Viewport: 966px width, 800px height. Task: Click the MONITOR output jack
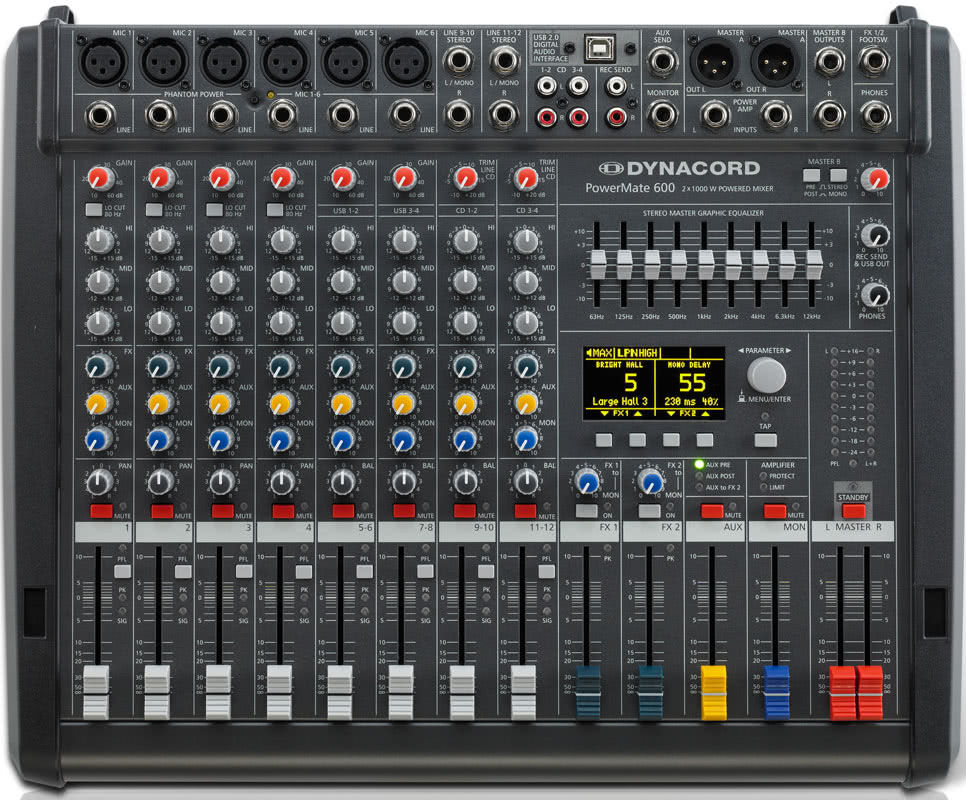point(662,115)
